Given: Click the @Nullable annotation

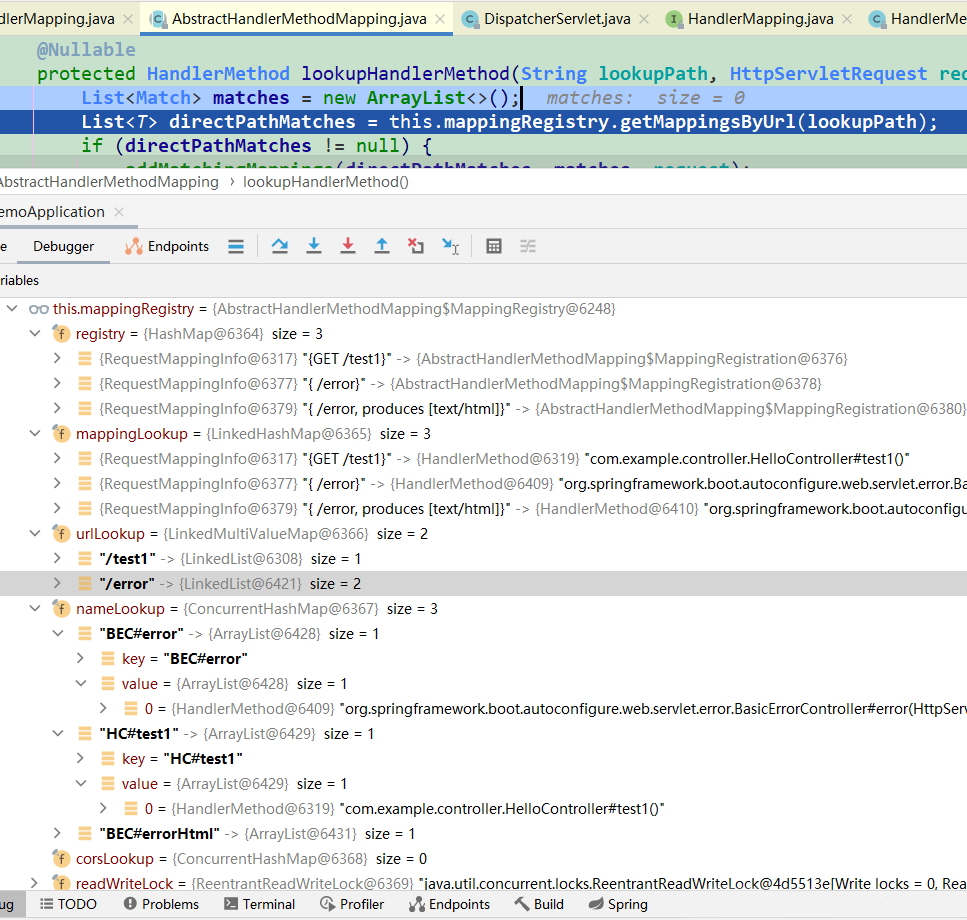Looking at the screenshot, I should (86, 50).
